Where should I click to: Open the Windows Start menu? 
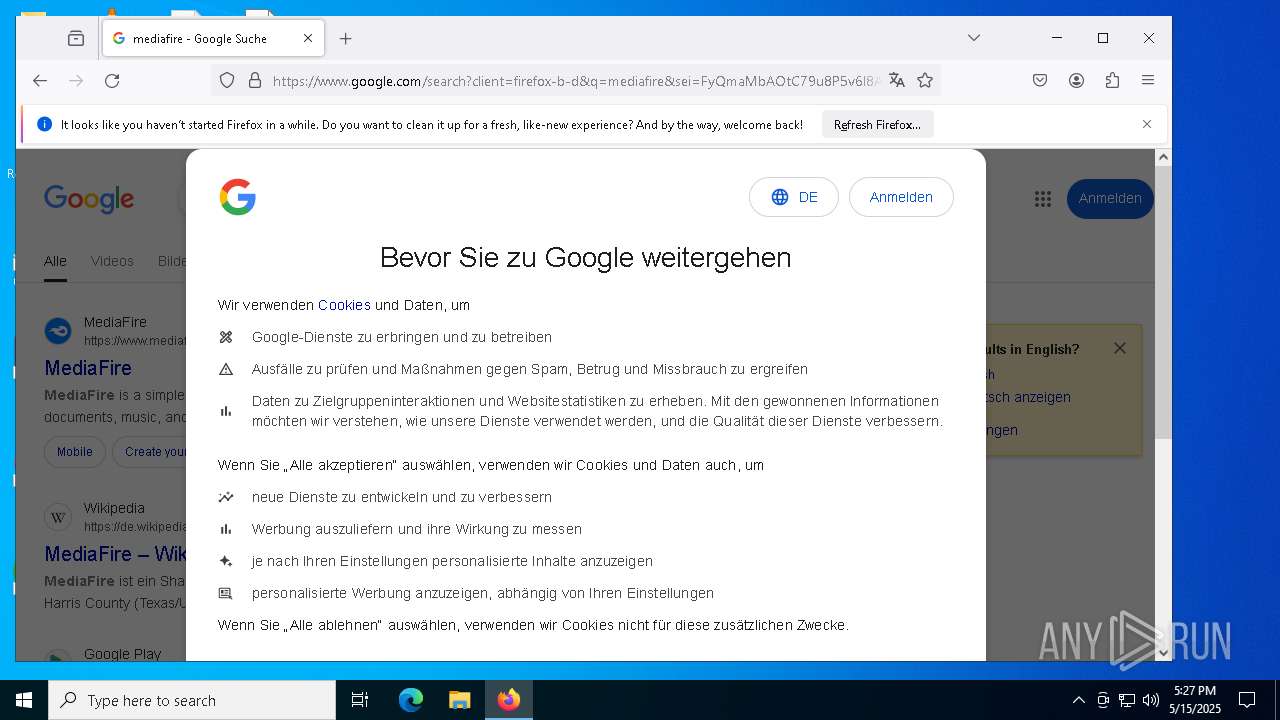(x=24, y=700)
